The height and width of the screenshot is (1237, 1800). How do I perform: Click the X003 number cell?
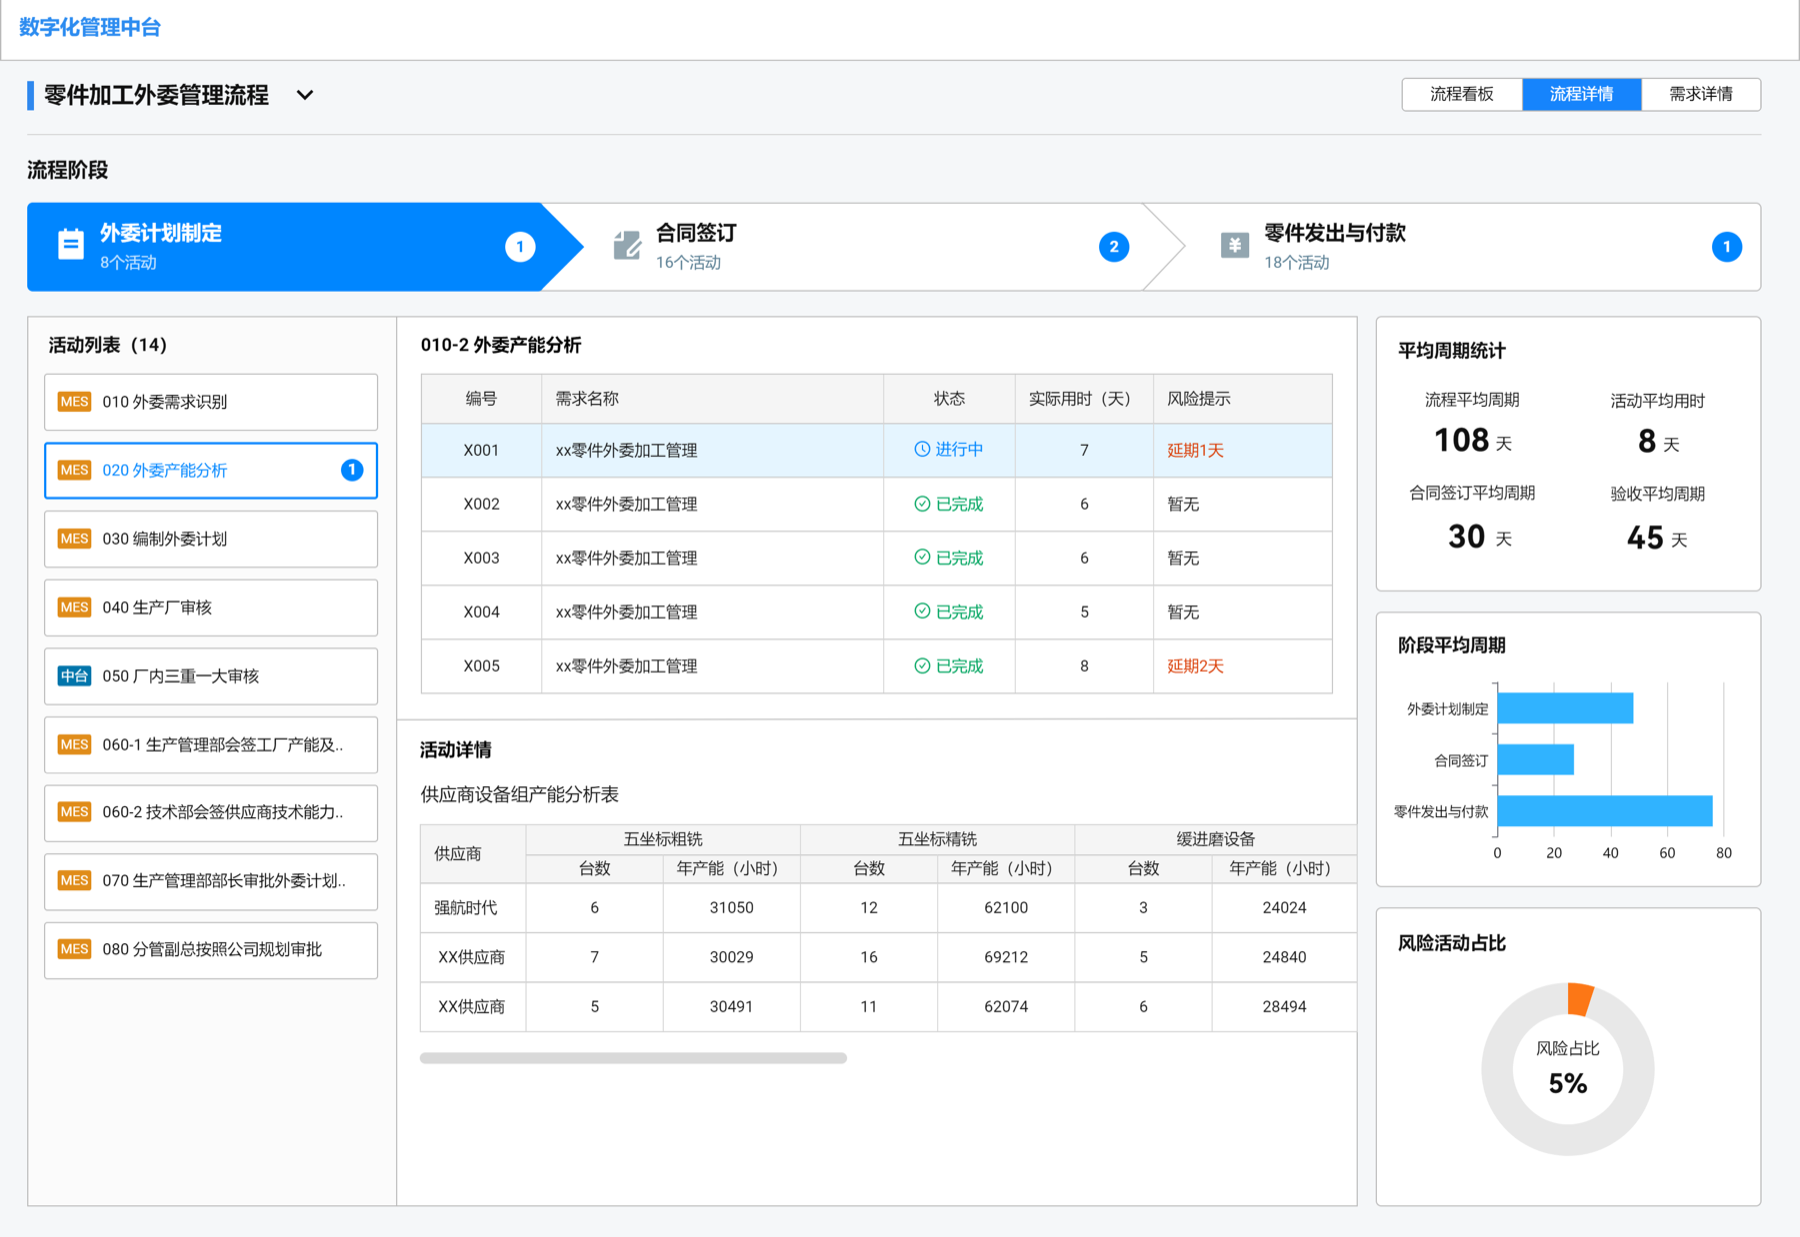481,558
